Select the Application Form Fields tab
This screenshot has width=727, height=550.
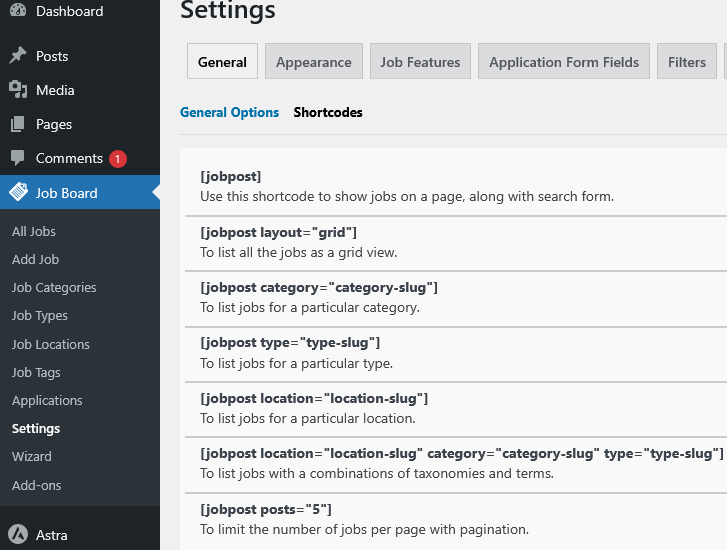564,62
